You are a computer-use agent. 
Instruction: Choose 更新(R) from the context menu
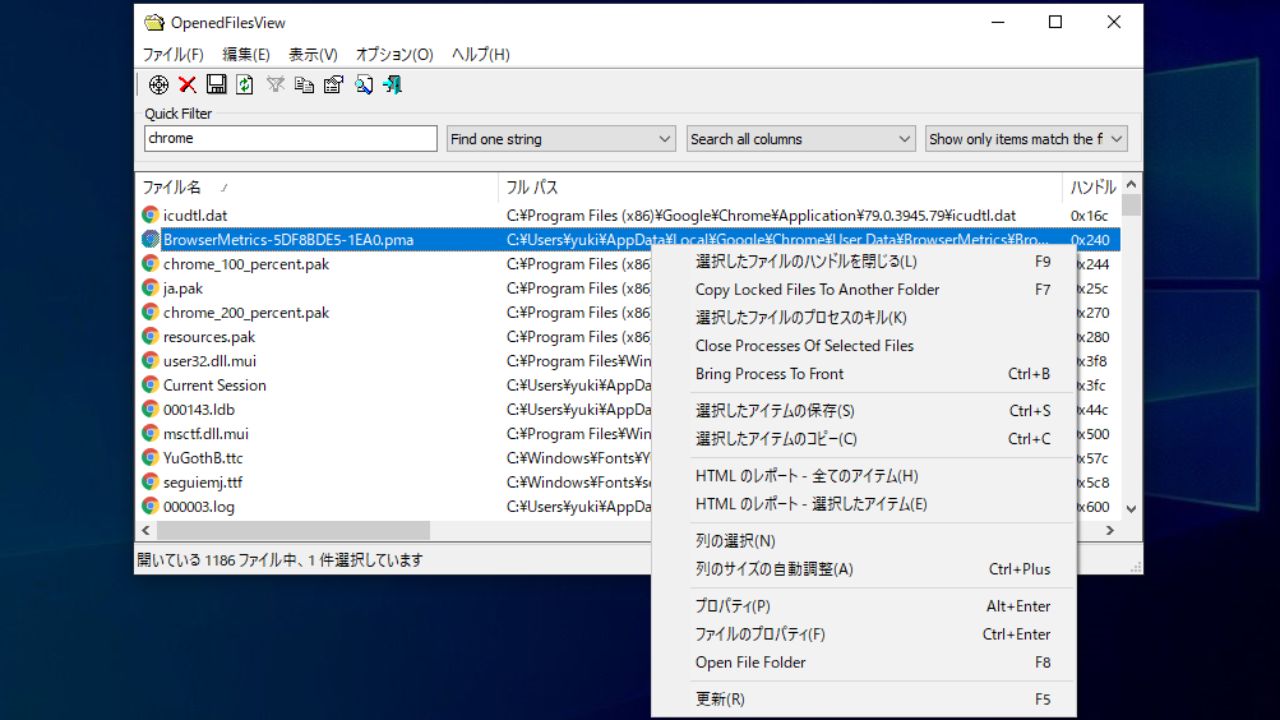pyautogui.click(x=864, y=699)
